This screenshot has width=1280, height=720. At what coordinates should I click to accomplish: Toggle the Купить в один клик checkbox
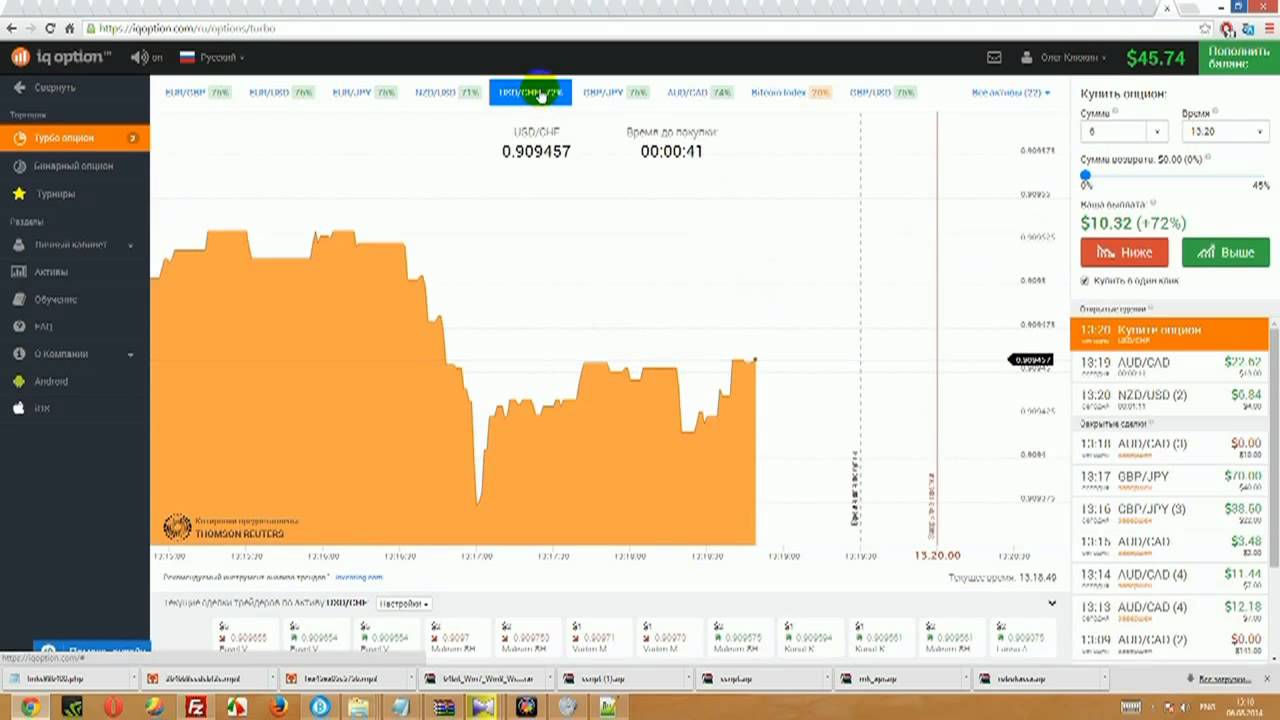[1085, 281]
